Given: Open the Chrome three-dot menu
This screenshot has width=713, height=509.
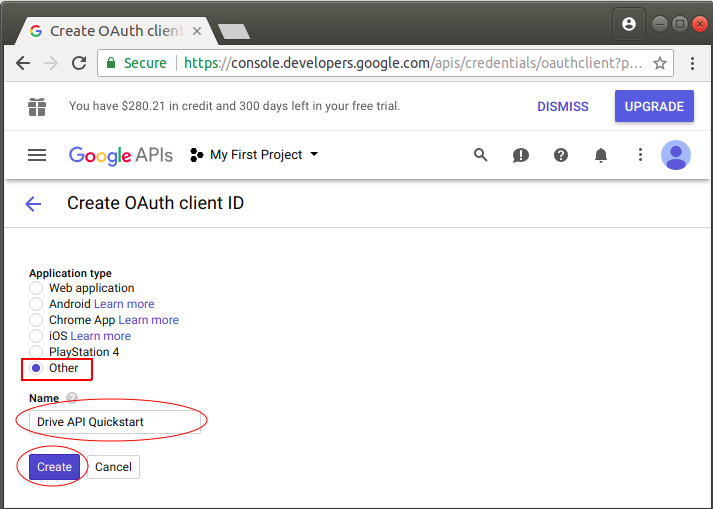Looking at the screenshot, I should point(692,63).
